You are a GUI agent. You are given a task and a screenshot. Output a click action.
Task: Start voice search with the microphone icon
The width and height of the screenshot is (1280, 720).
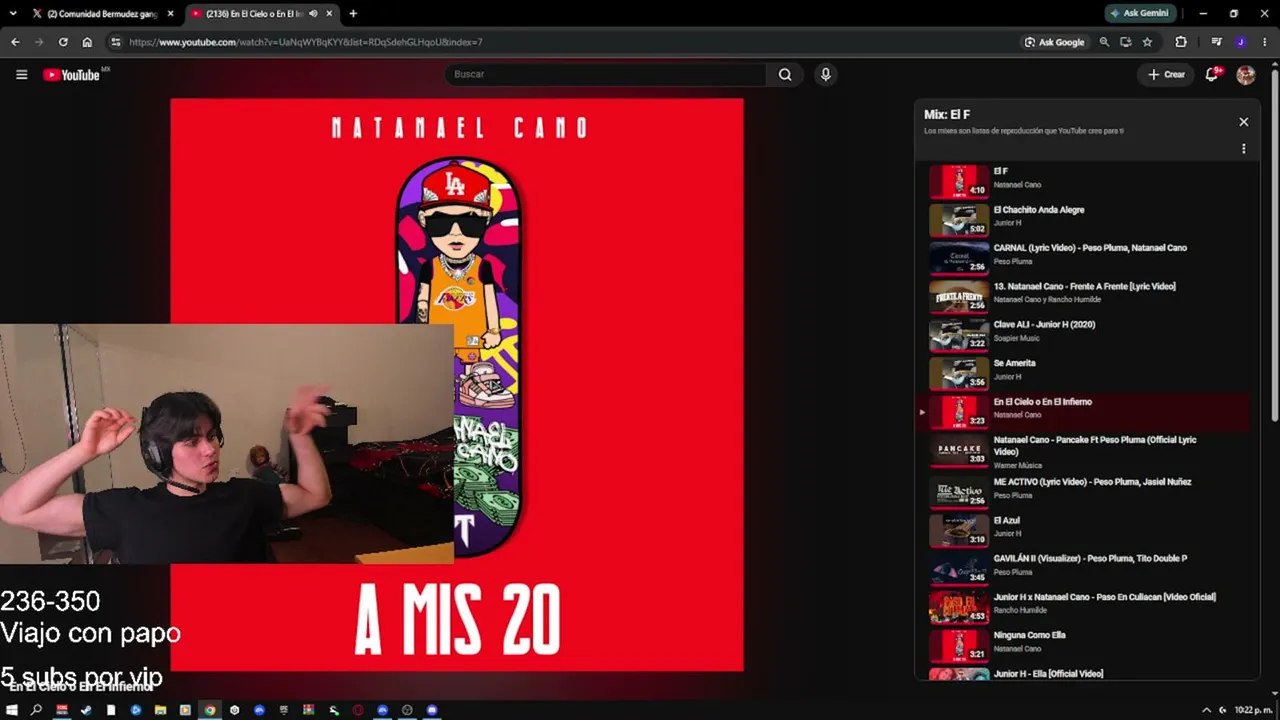point(825,74)
